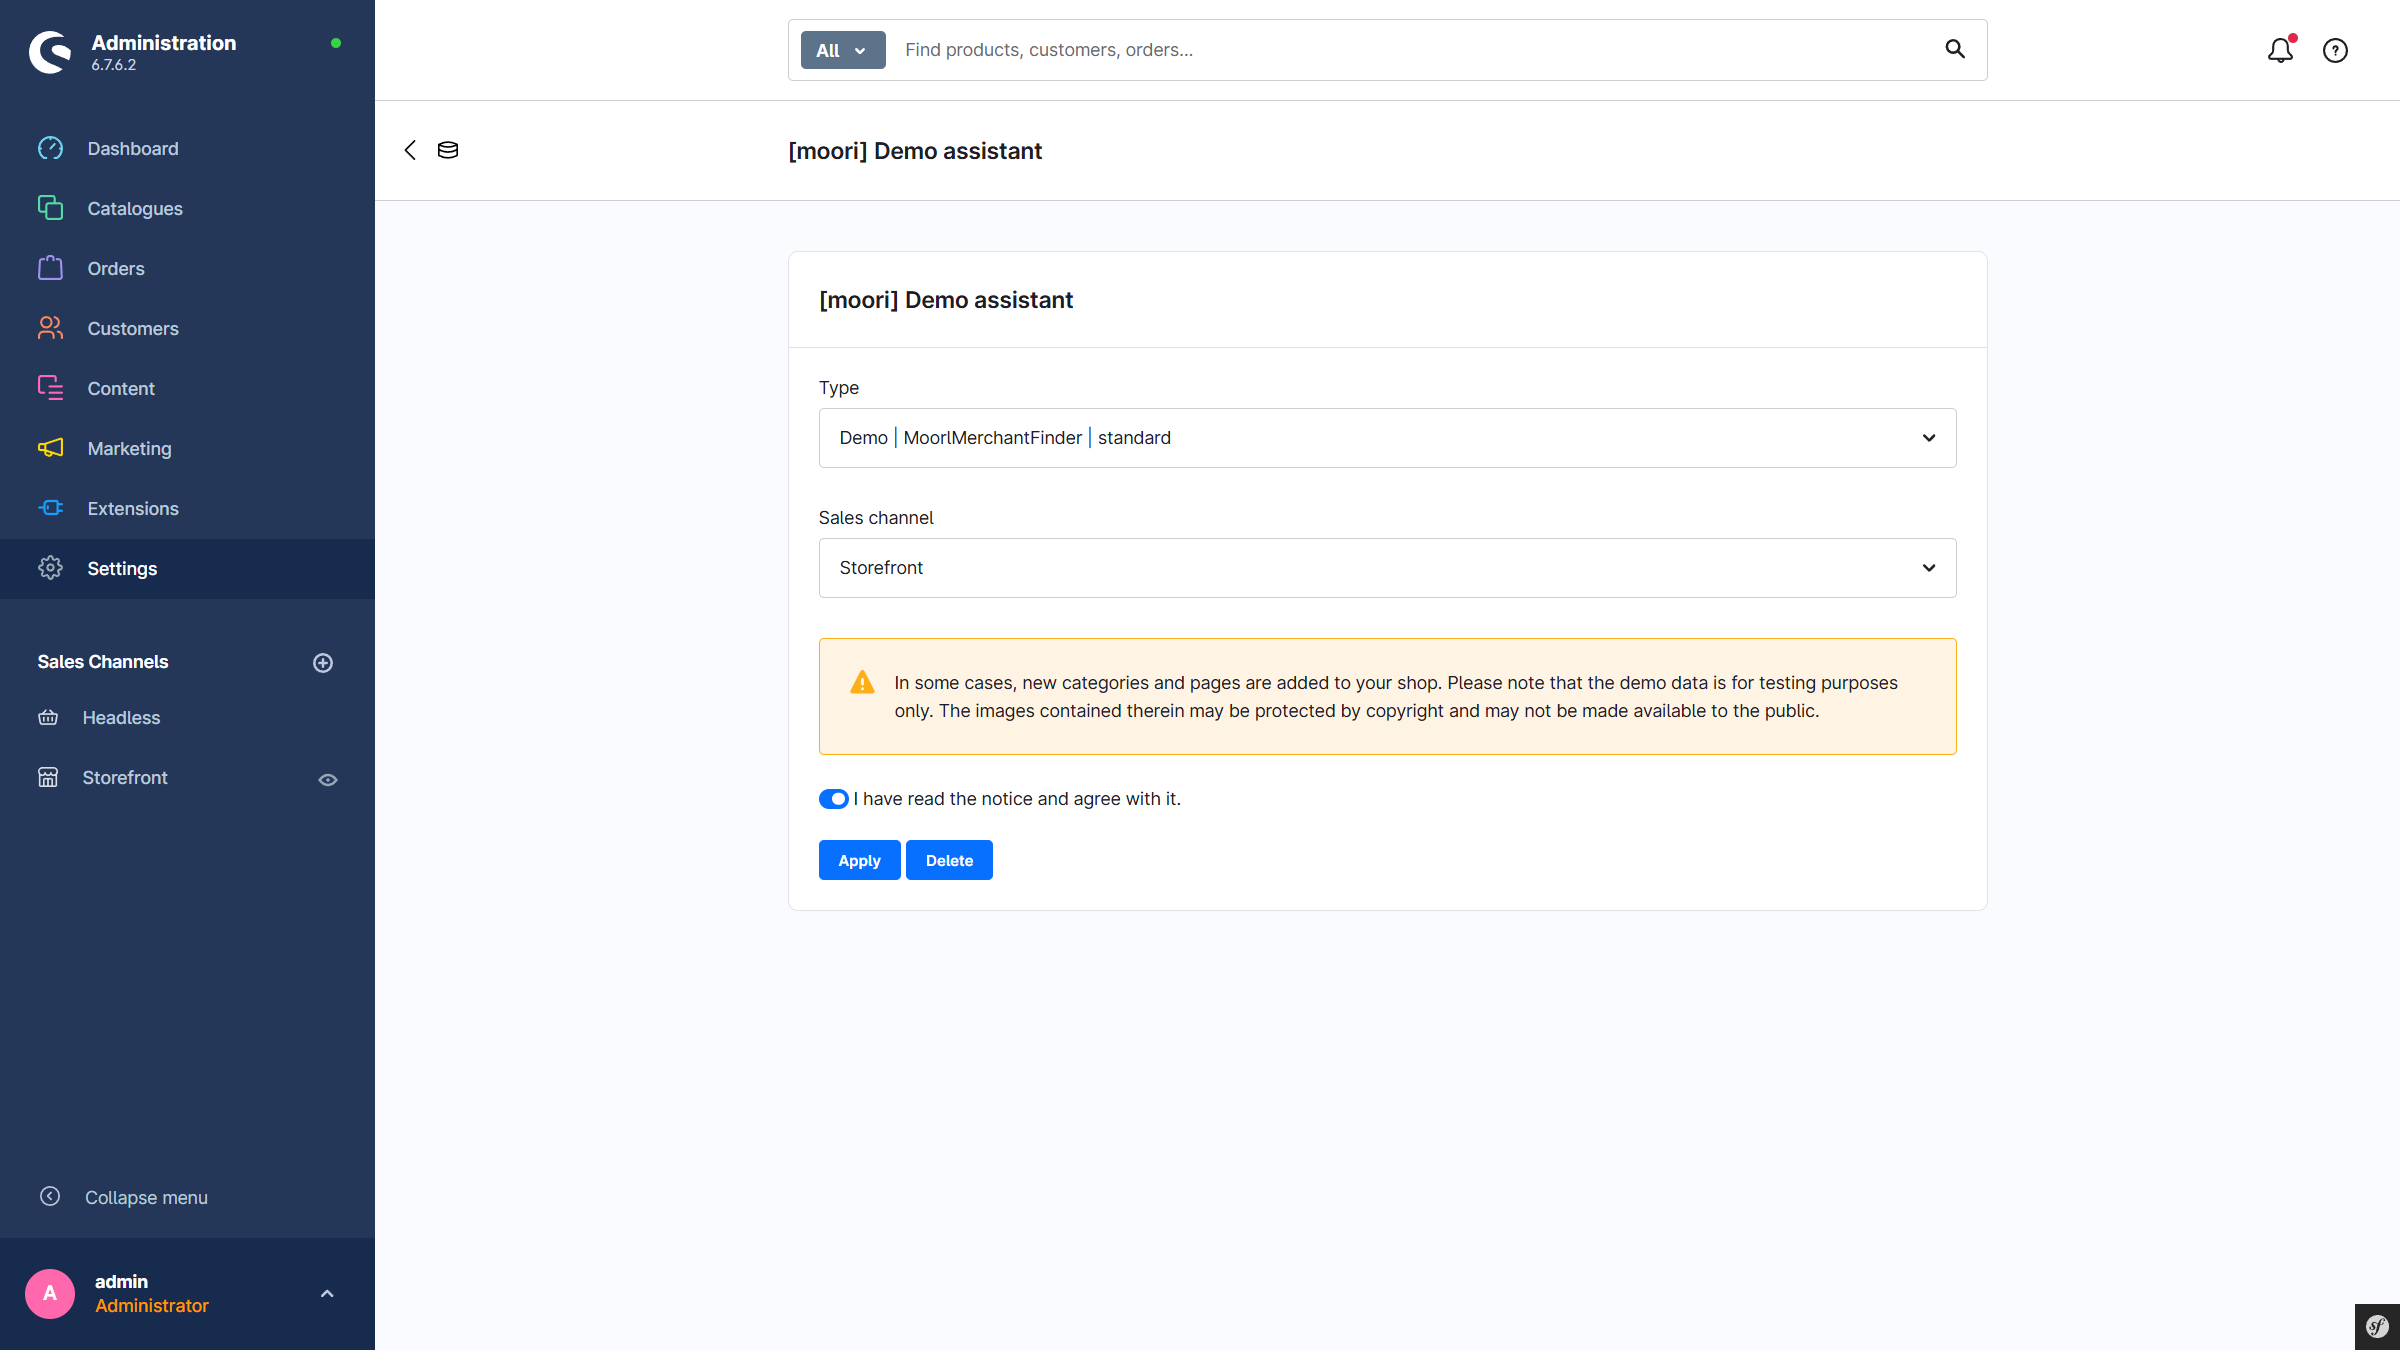This screenshot has width=2400, height=1350.
Task: Click the Apply button
Action: point(859,860)
